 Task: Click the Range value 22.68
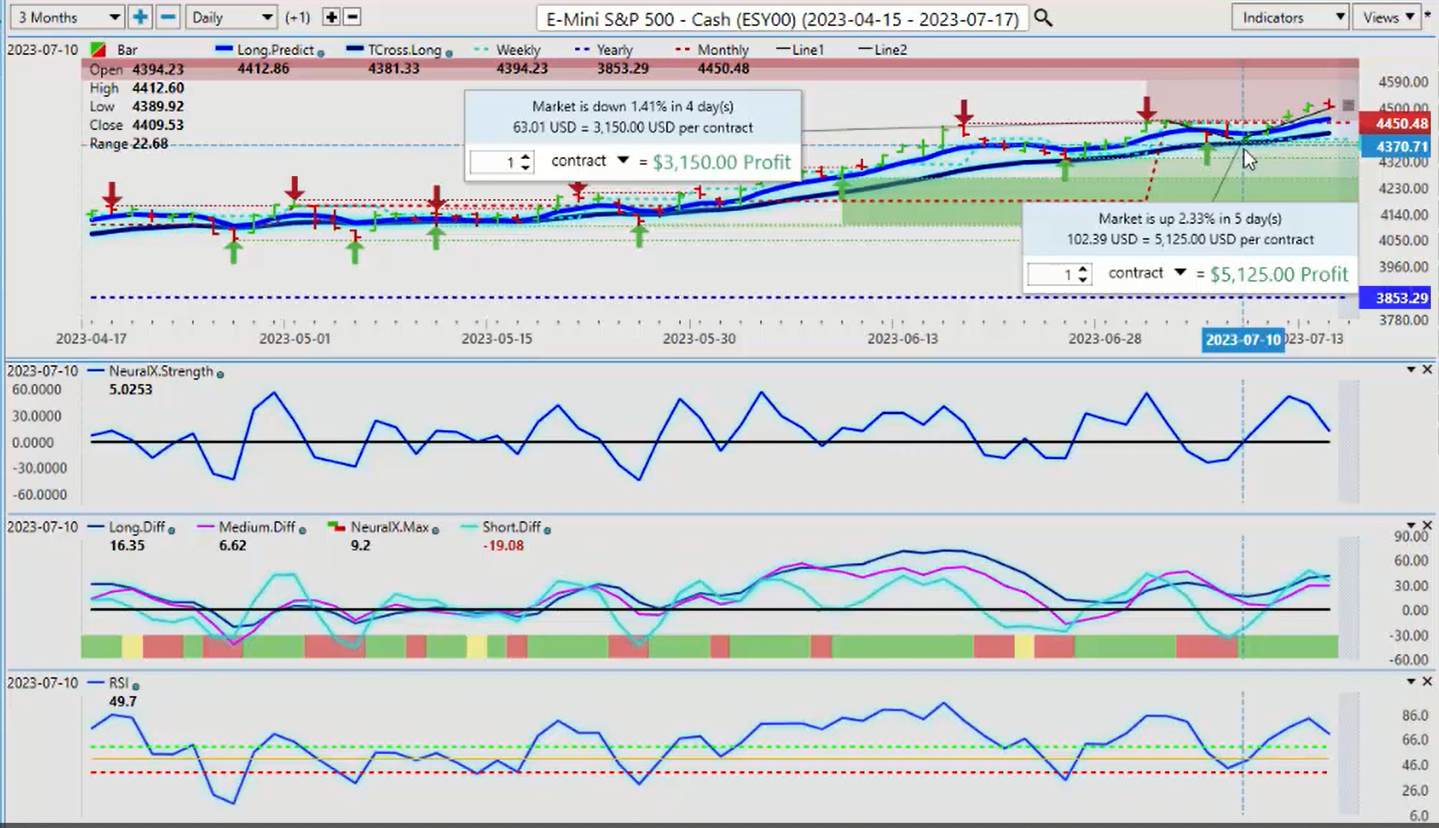coord(149,144)
